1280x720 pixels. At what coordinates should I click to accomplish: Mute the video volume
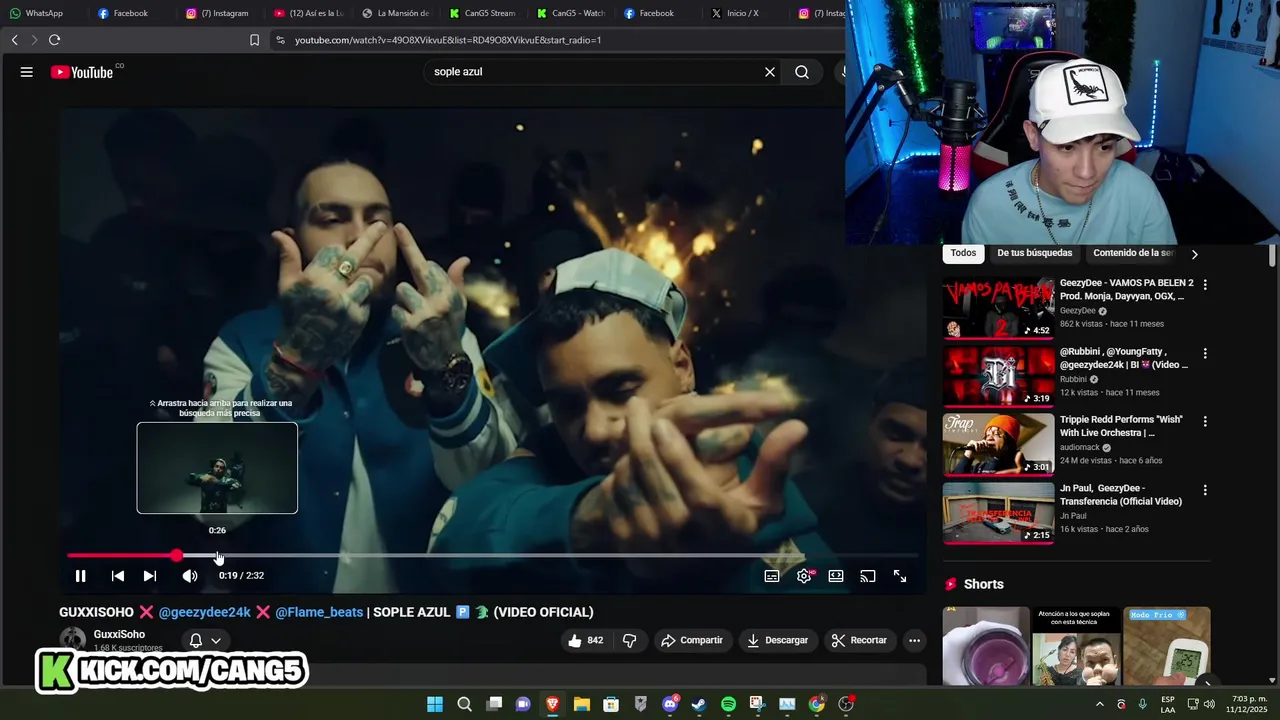point(190,576)
